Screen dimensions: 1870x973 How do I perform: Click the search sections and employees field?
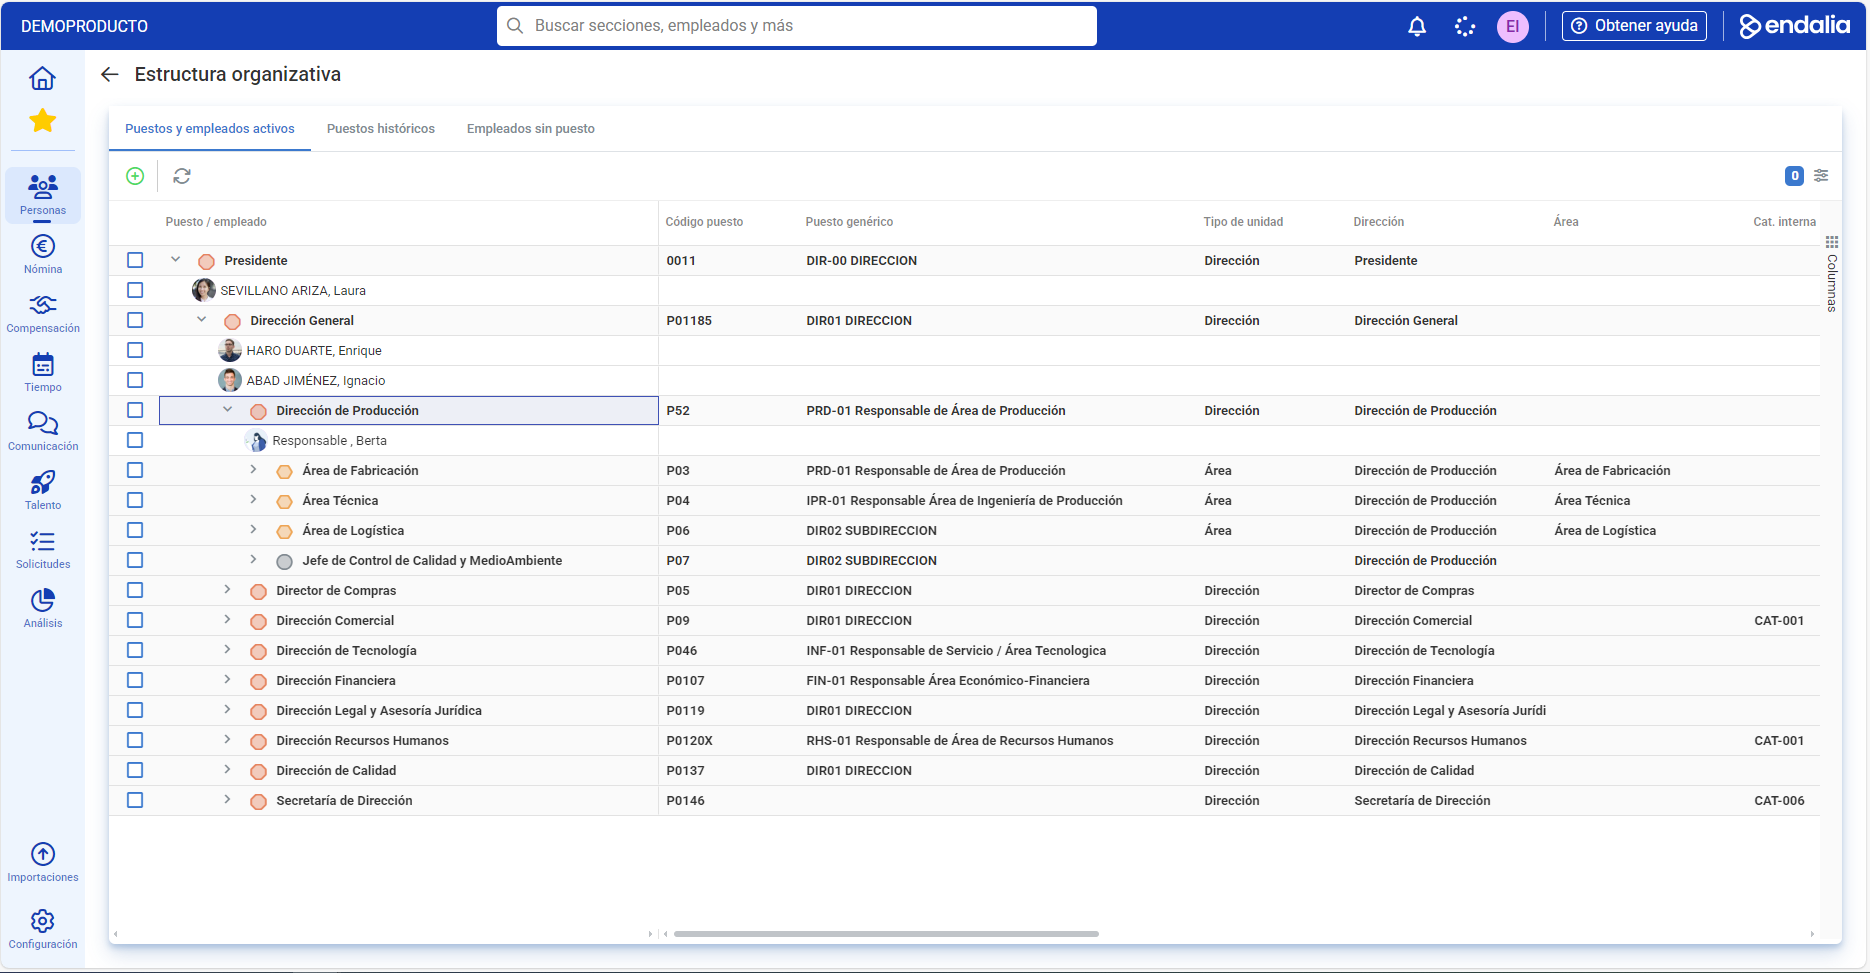[x=797, y=26]
